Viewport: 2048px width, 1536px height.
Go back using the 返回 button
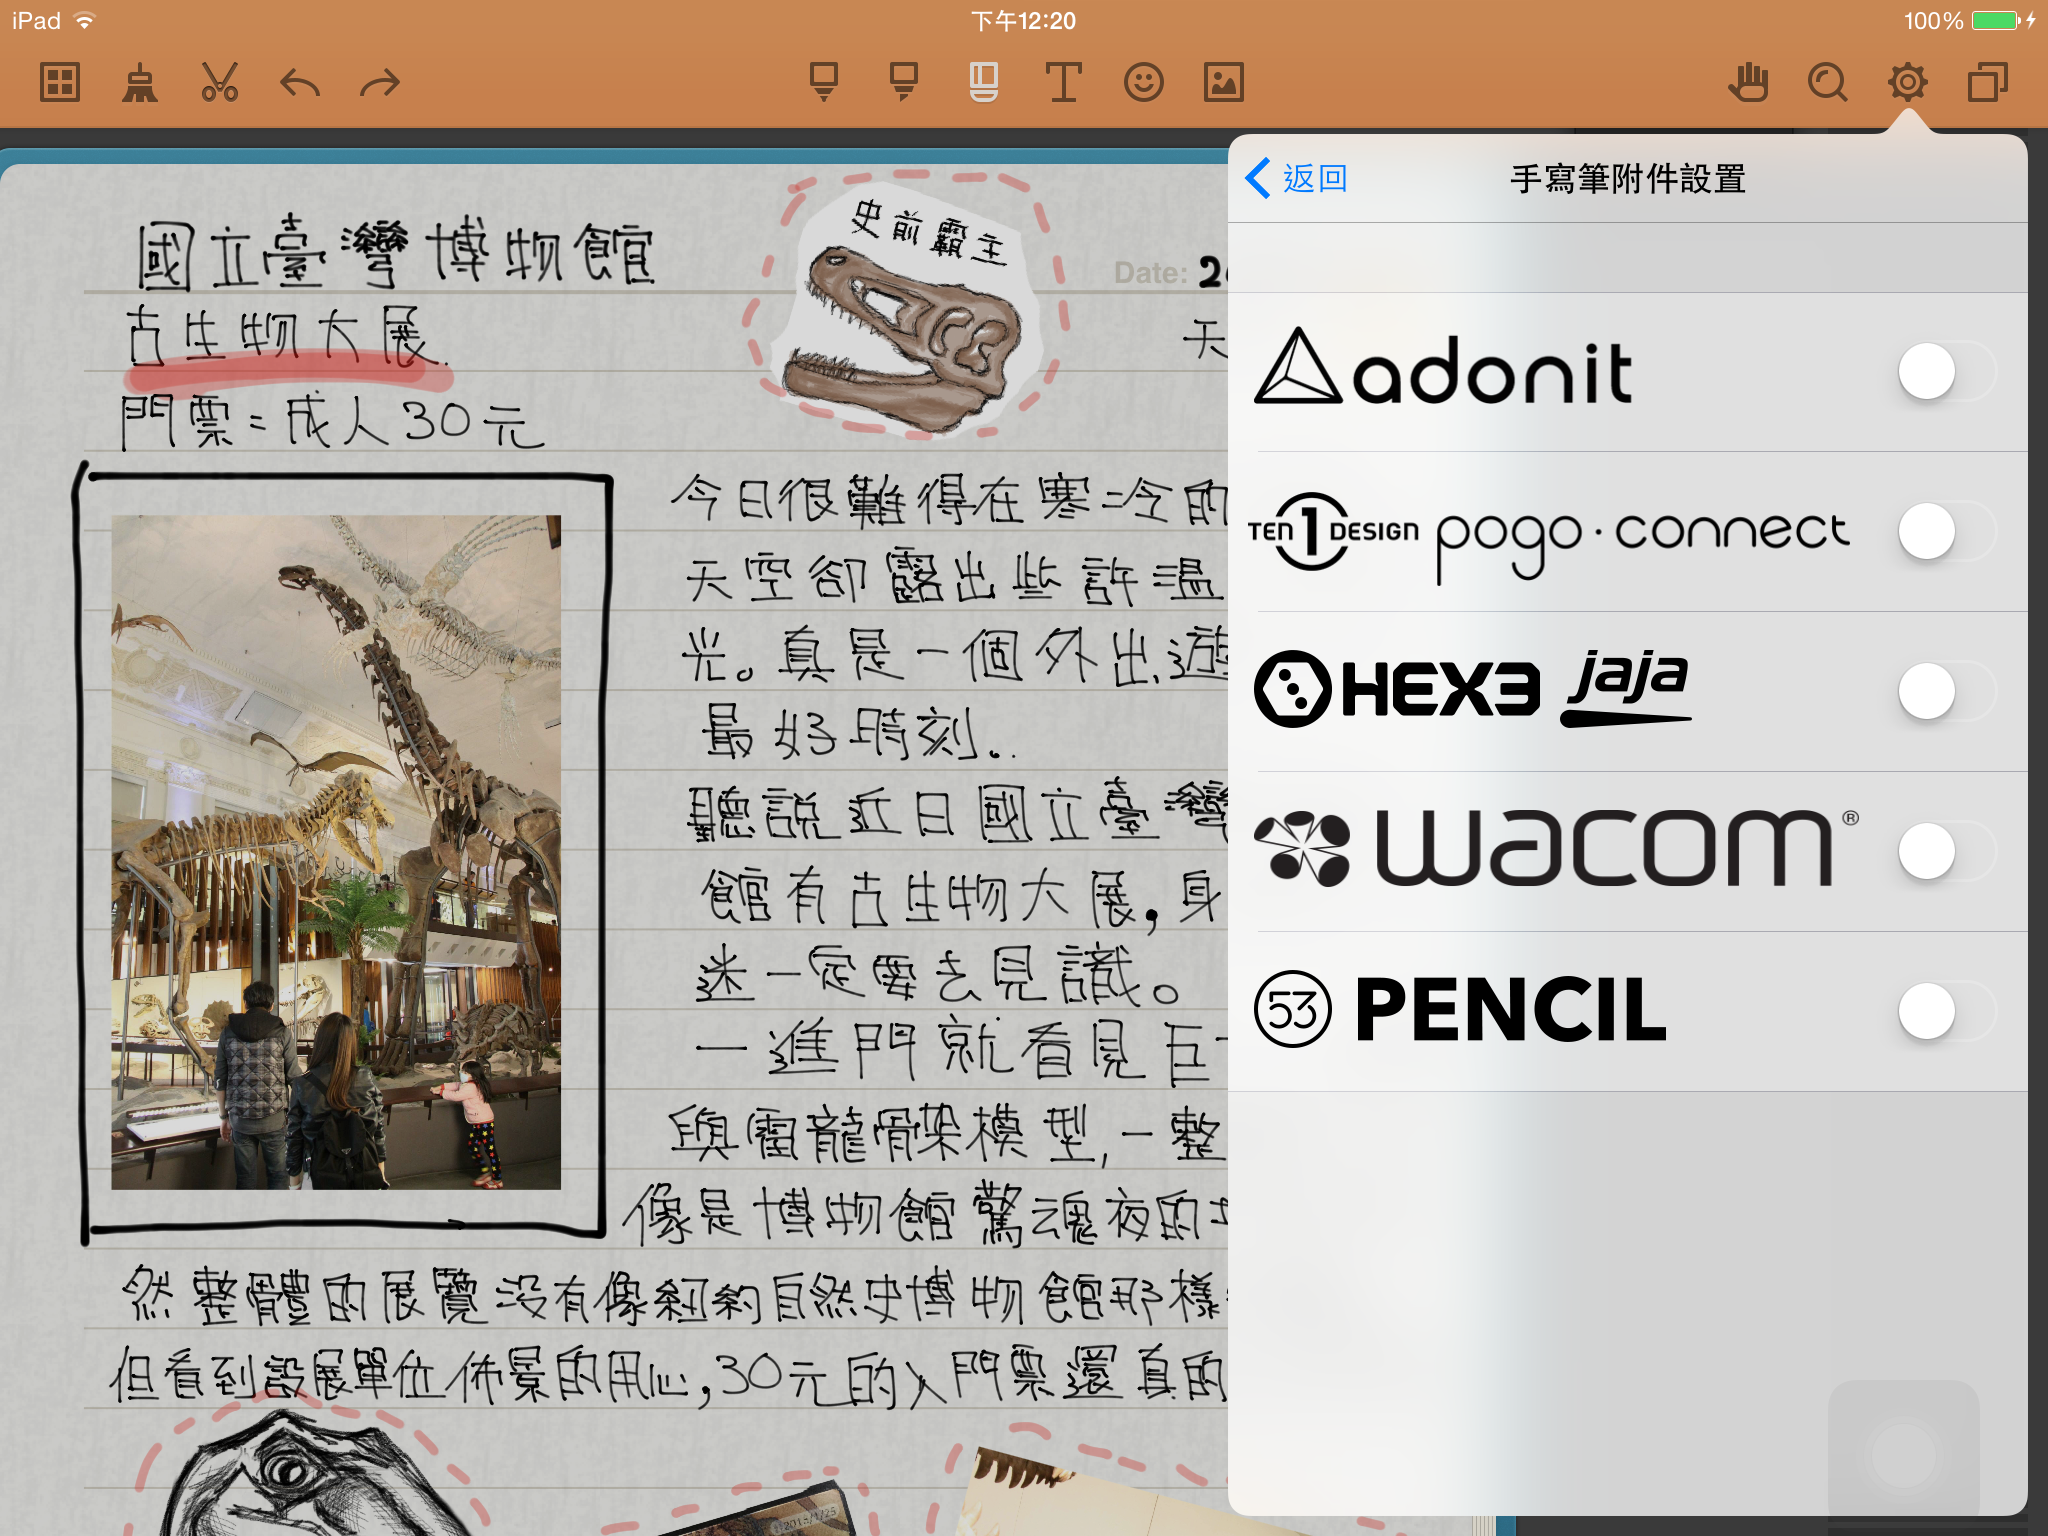[x=1297, y=178]
